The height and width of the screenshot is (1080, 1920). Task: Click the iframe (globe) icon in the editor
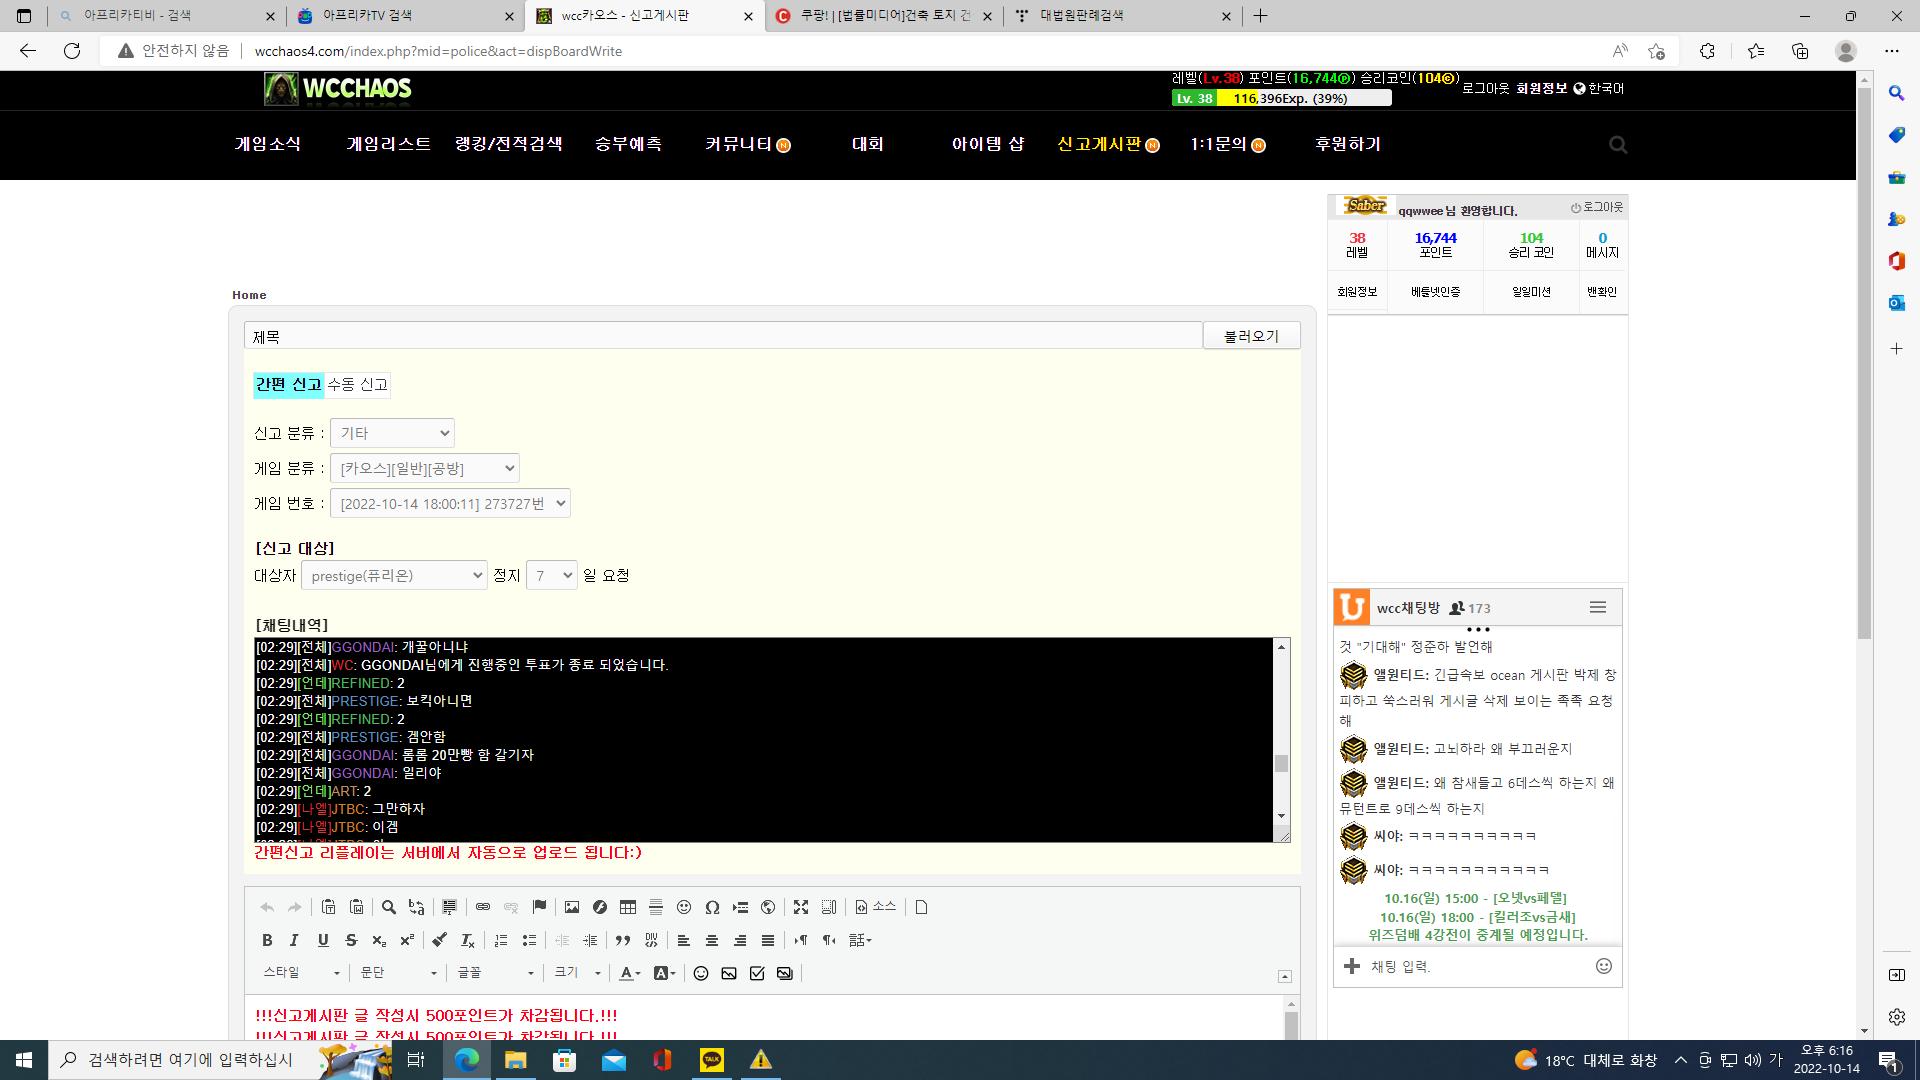[x=768, y=907]
